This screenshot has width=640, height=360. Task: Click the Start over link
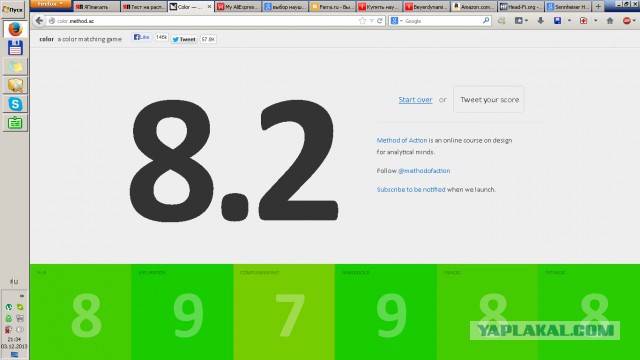[415, 100]
